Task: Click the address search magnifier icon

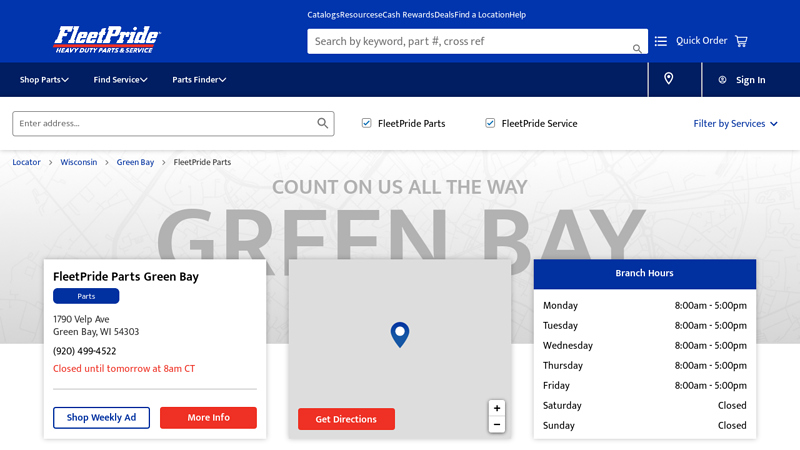Action: coord(323,124)
